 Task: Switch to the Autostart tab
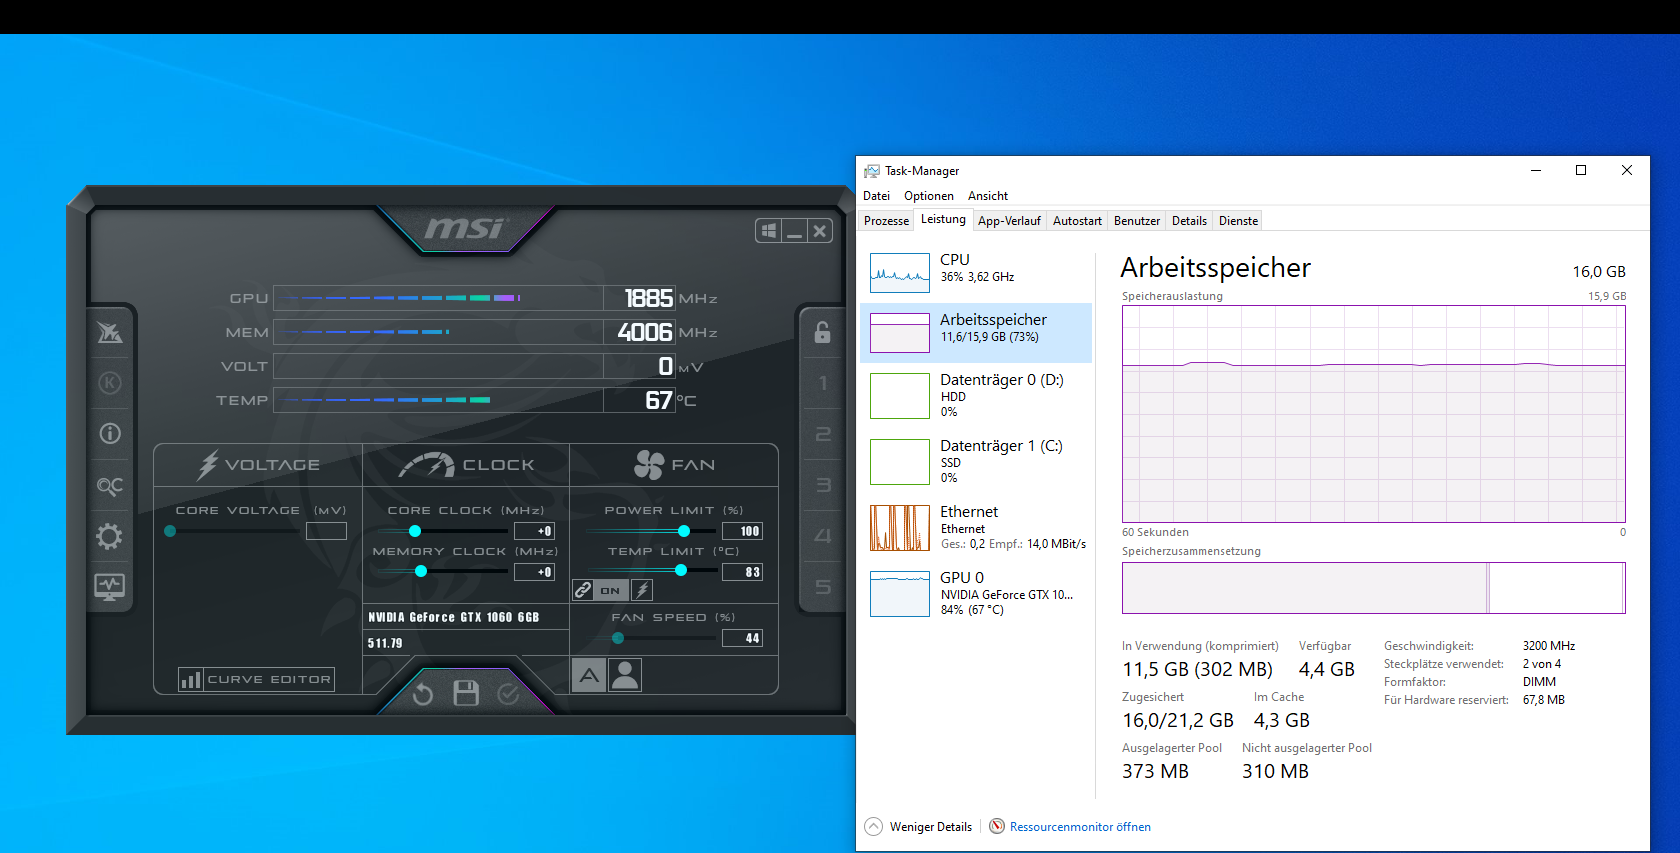(1078, 221)
